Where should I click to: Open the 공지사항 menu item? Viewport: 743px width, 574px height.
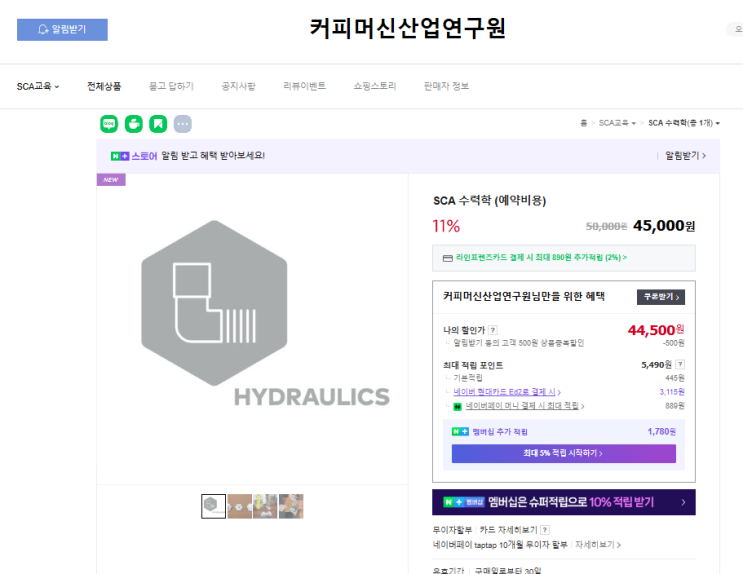click(x=238, y=86)
